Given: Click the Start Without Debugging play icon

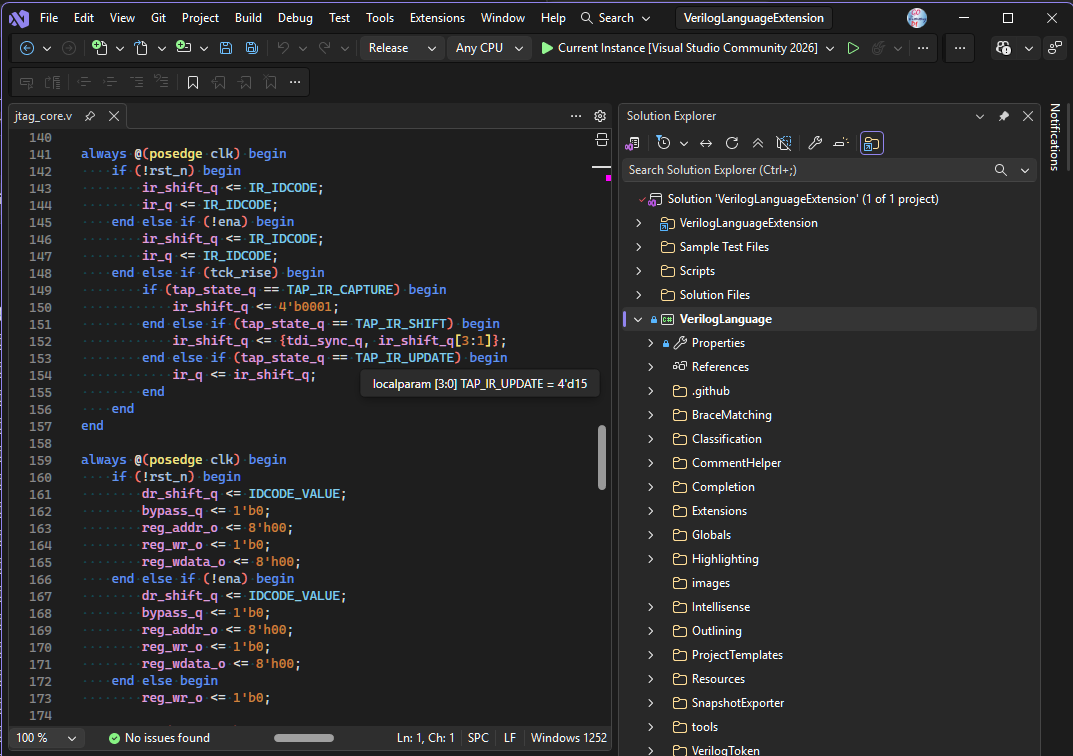Looking at the screenshot, I should tap(853, 48).
